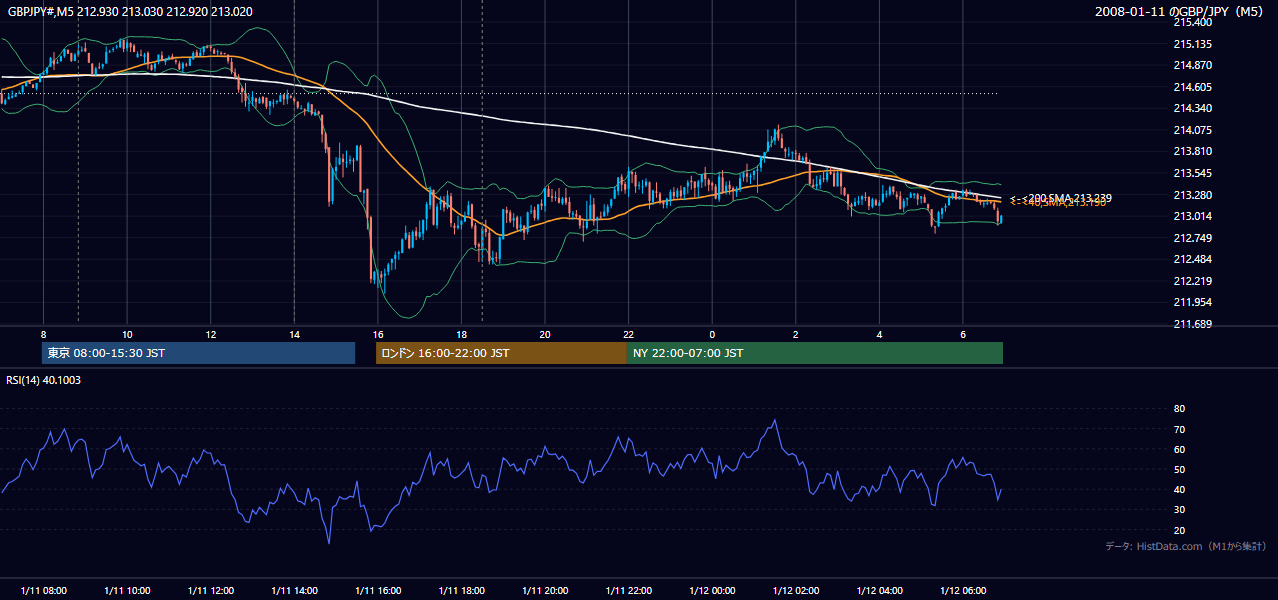The width and height of the screenshot is (1278, 600).
Task: Click price axis value 215.135
Action: 1193,44
